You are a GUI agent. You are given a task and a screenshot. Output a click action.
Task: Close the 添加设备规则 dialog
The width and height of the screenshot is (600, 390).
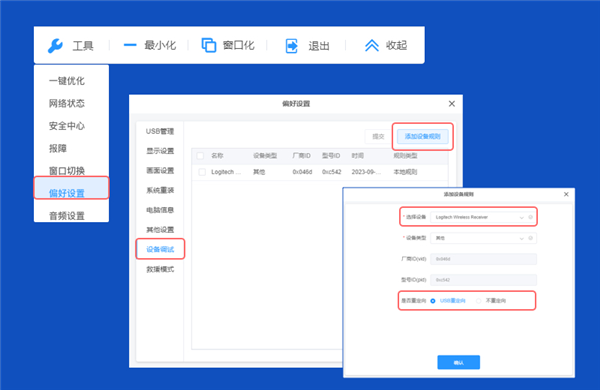coord(566,194)
